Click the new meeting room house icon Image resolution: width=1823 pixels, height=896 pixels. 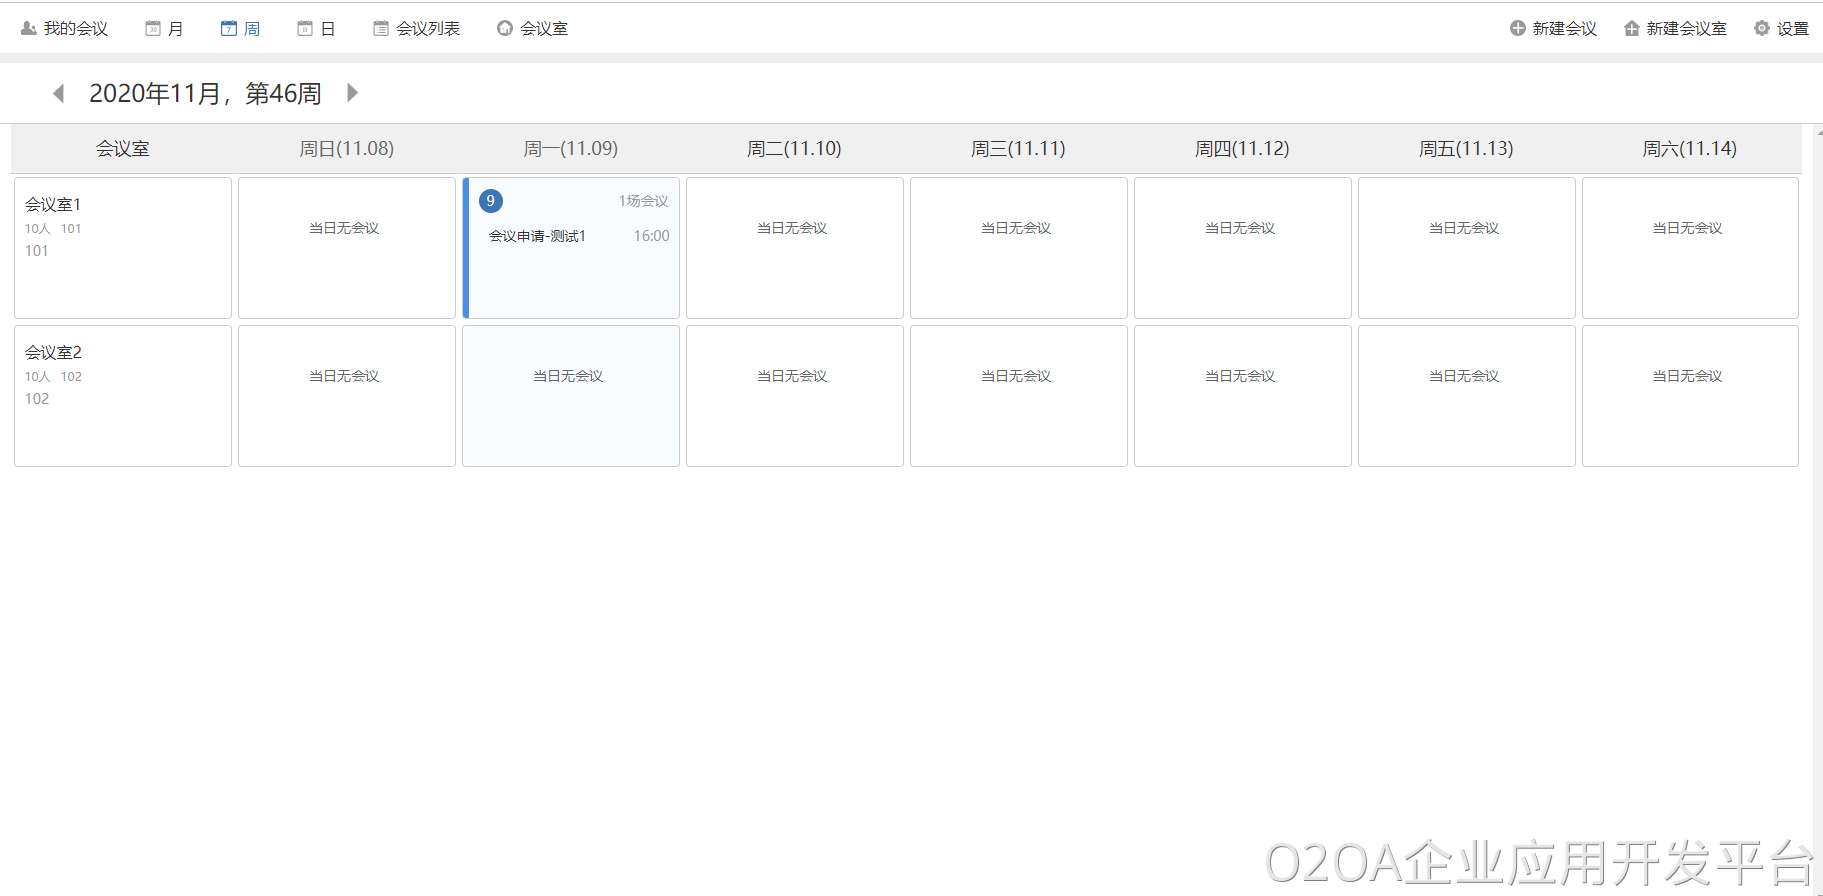[1632, 29]
